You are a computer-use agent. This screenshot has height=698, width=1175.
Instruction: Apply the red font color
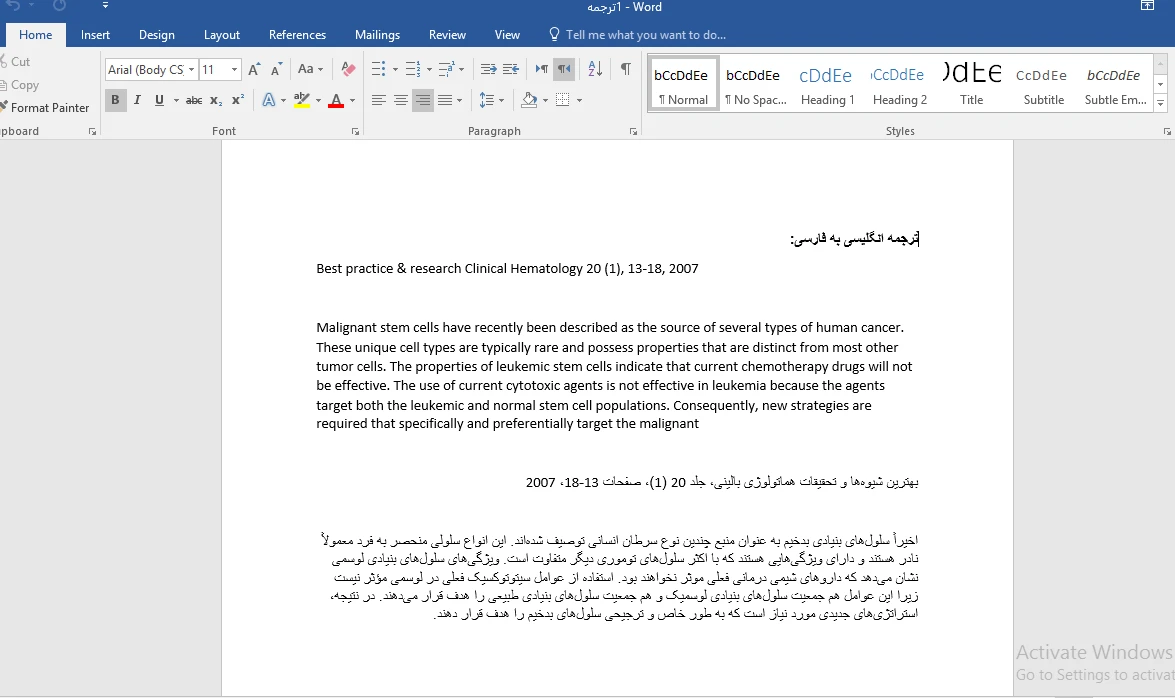click(335, 100)
